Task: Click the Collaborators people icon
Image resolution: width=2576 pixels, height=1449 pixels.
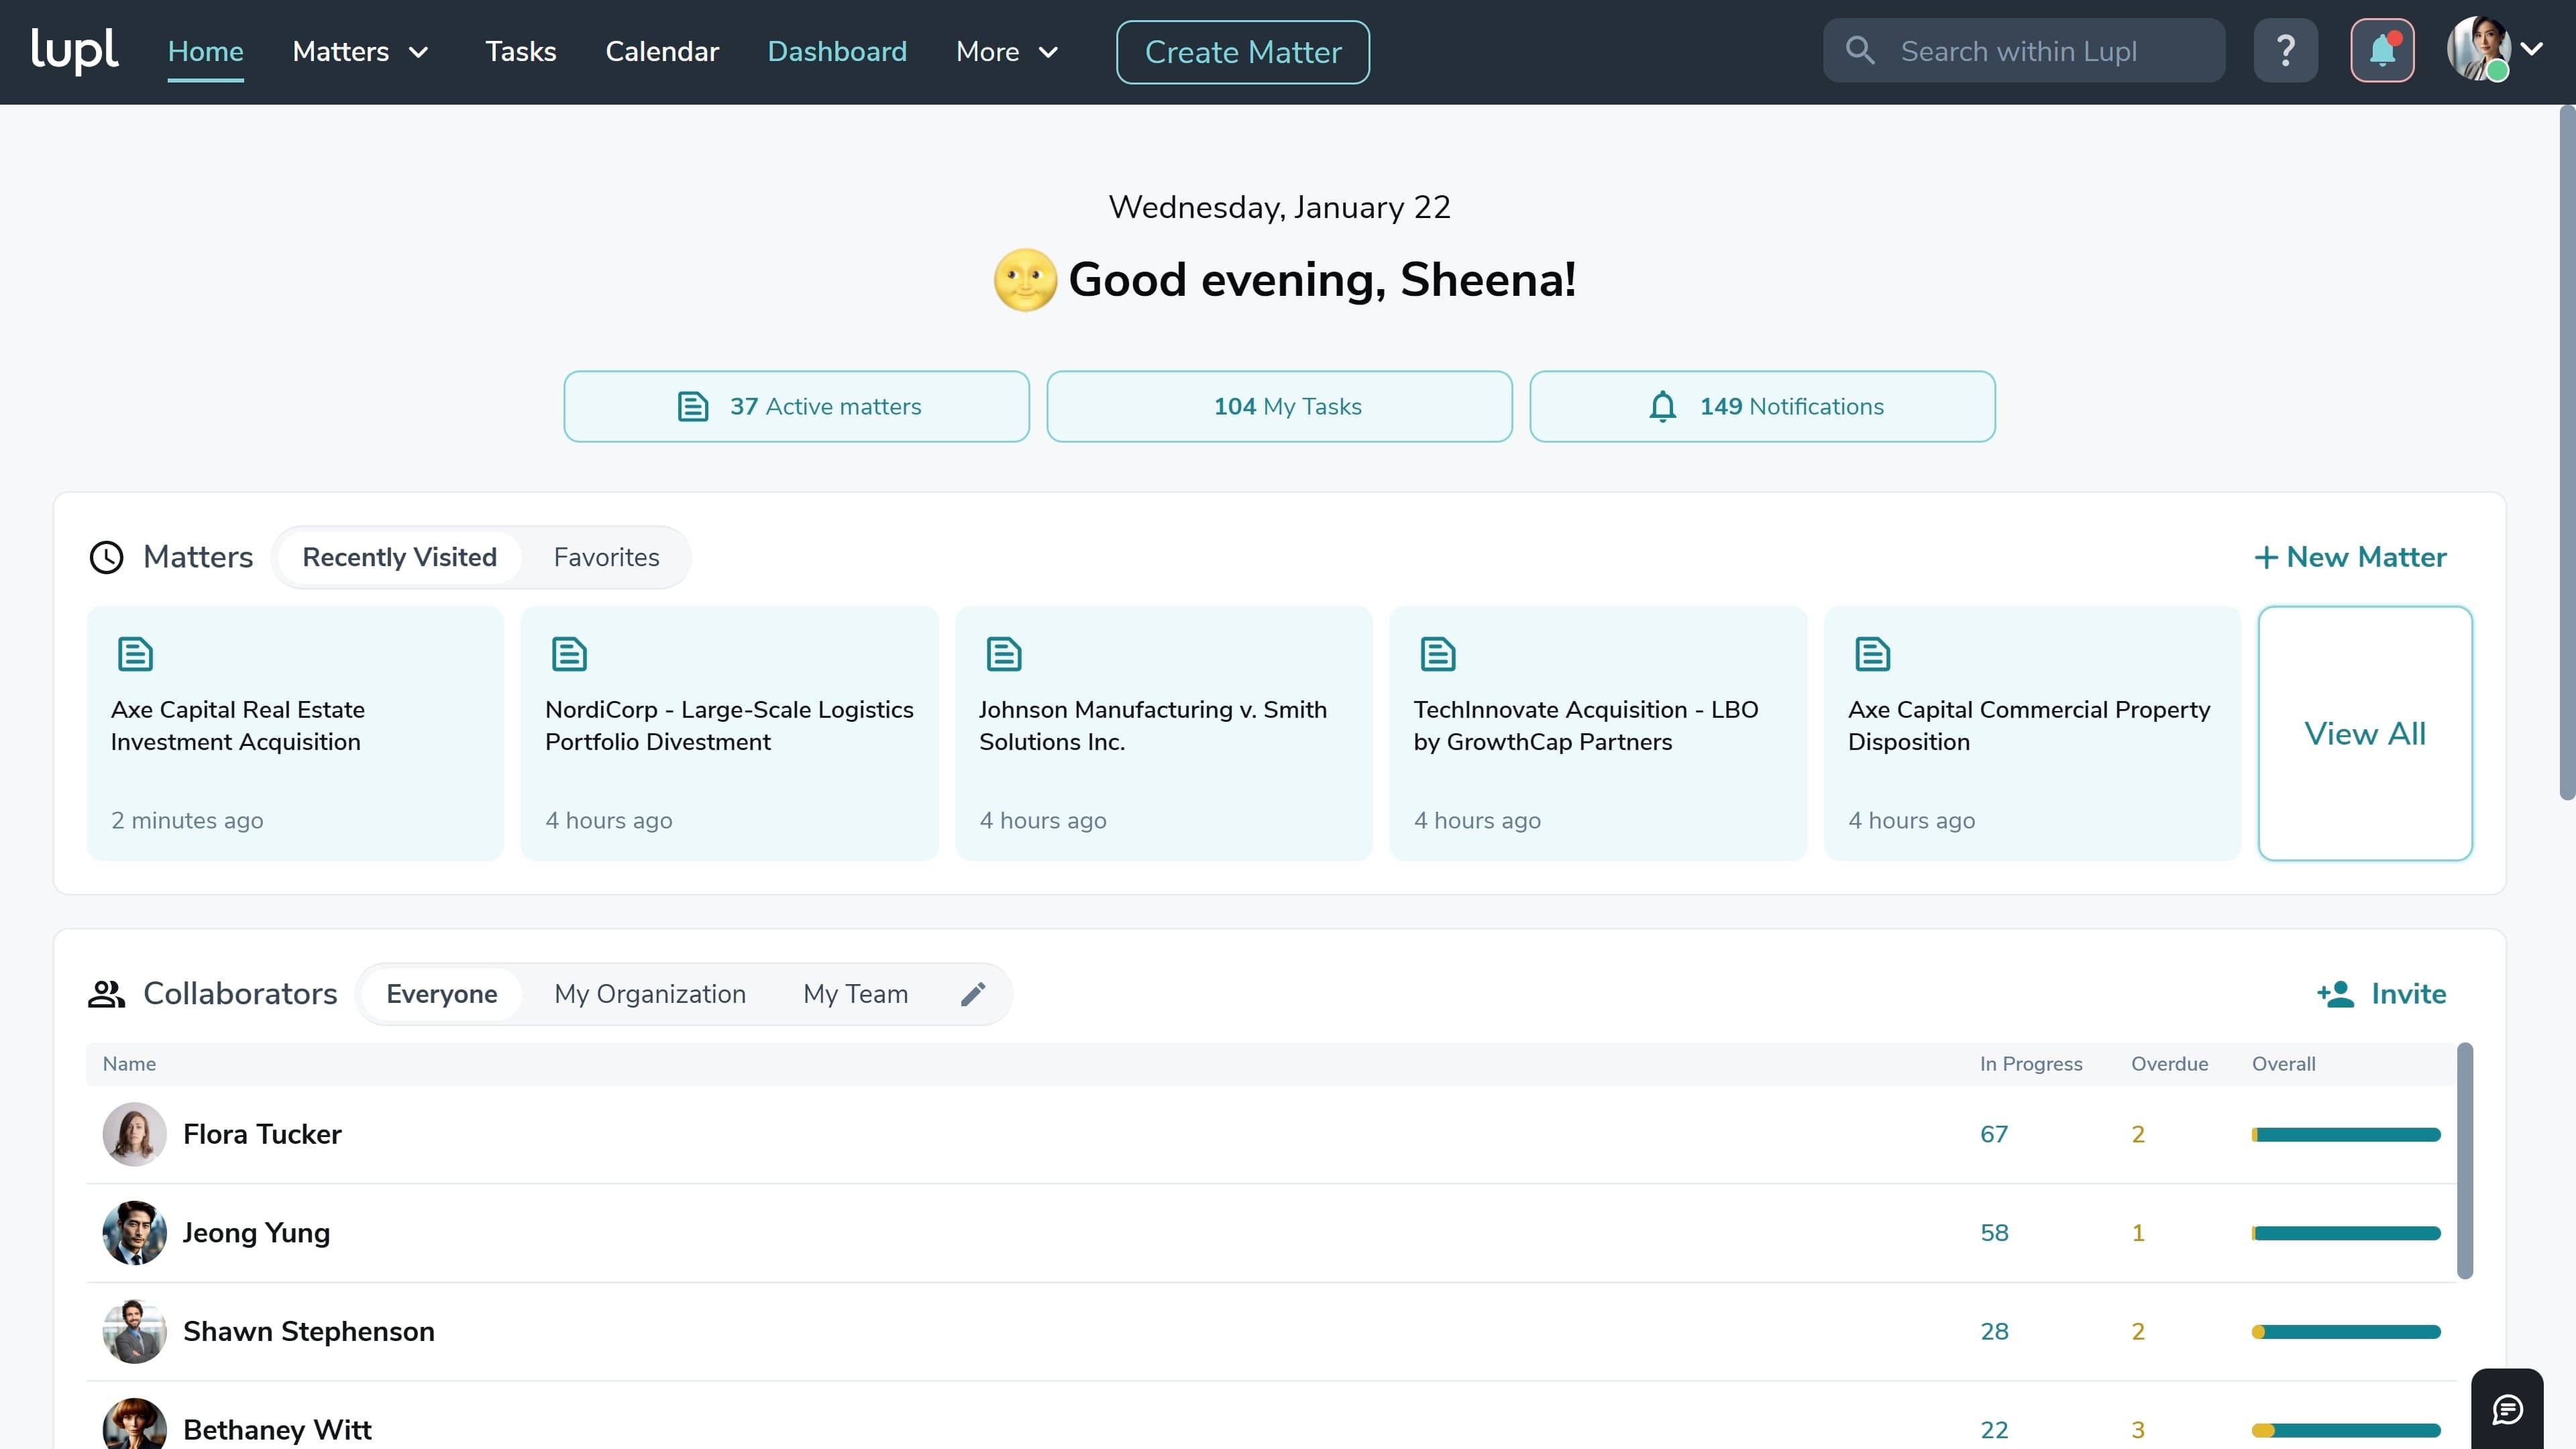Action: (x=107, y=994)
